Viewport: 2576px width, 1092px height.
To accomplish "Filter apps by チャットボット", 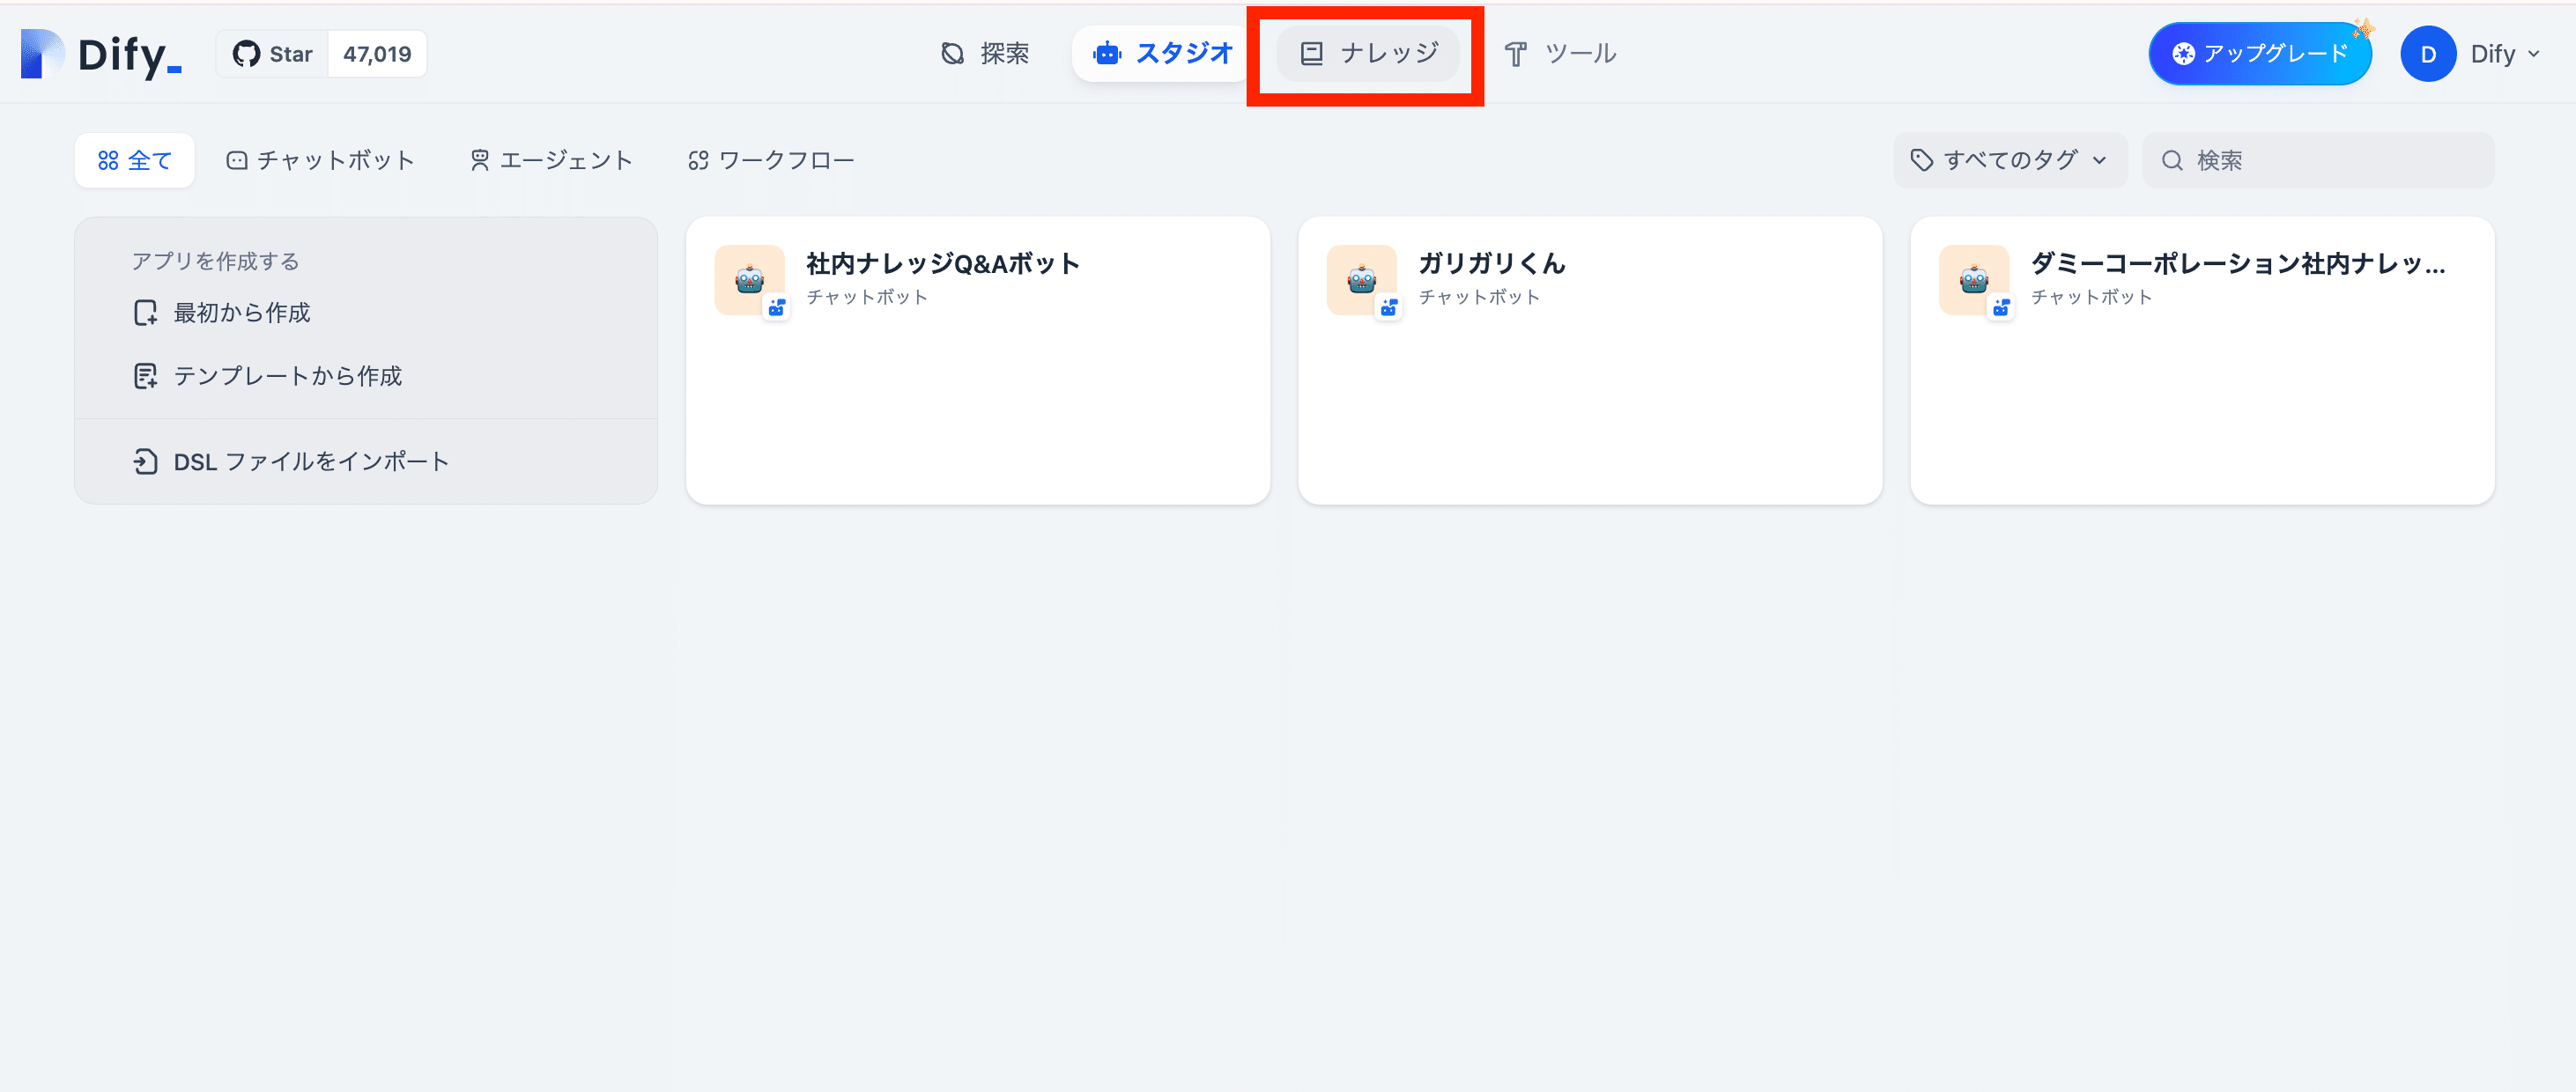I will (x=320, y=160).
